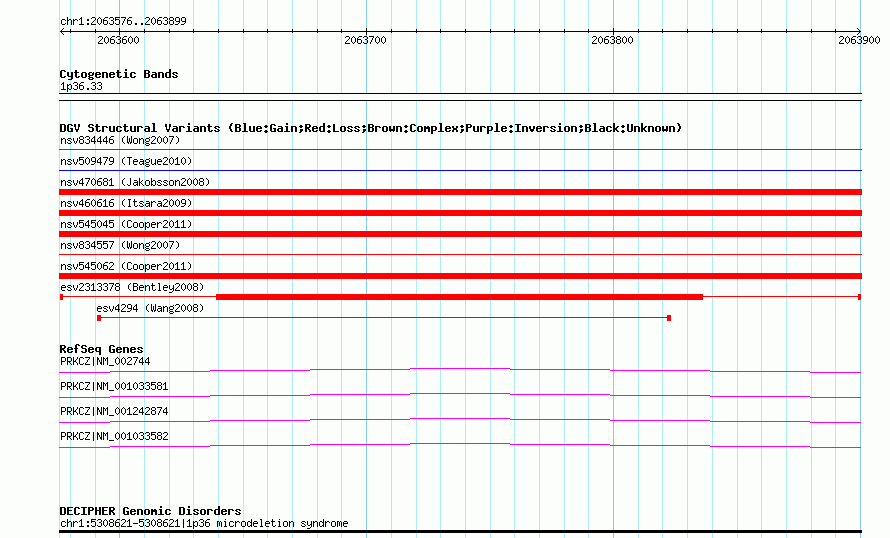Click the 2063800 ruler tick label
The image size is (890, 538).
[x=612, y=40]
